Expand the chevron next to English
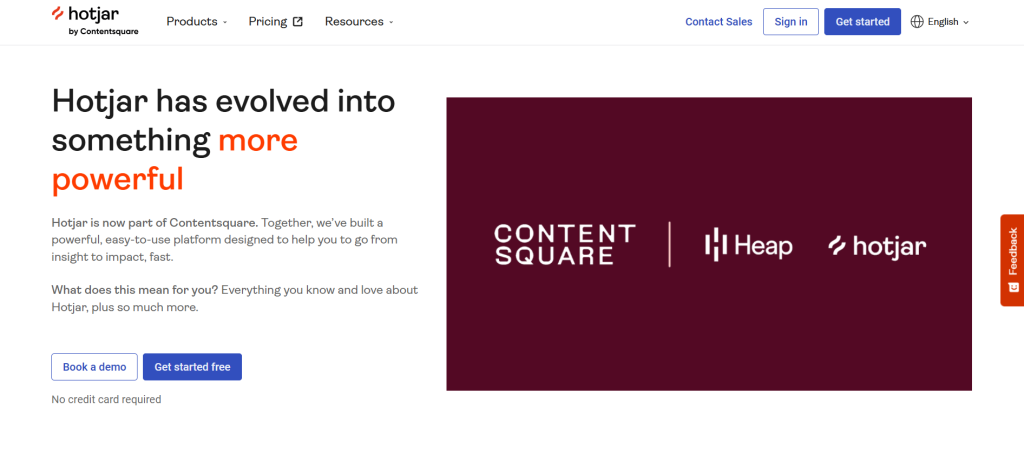1024x467 pixels. (x=966, y=22)
